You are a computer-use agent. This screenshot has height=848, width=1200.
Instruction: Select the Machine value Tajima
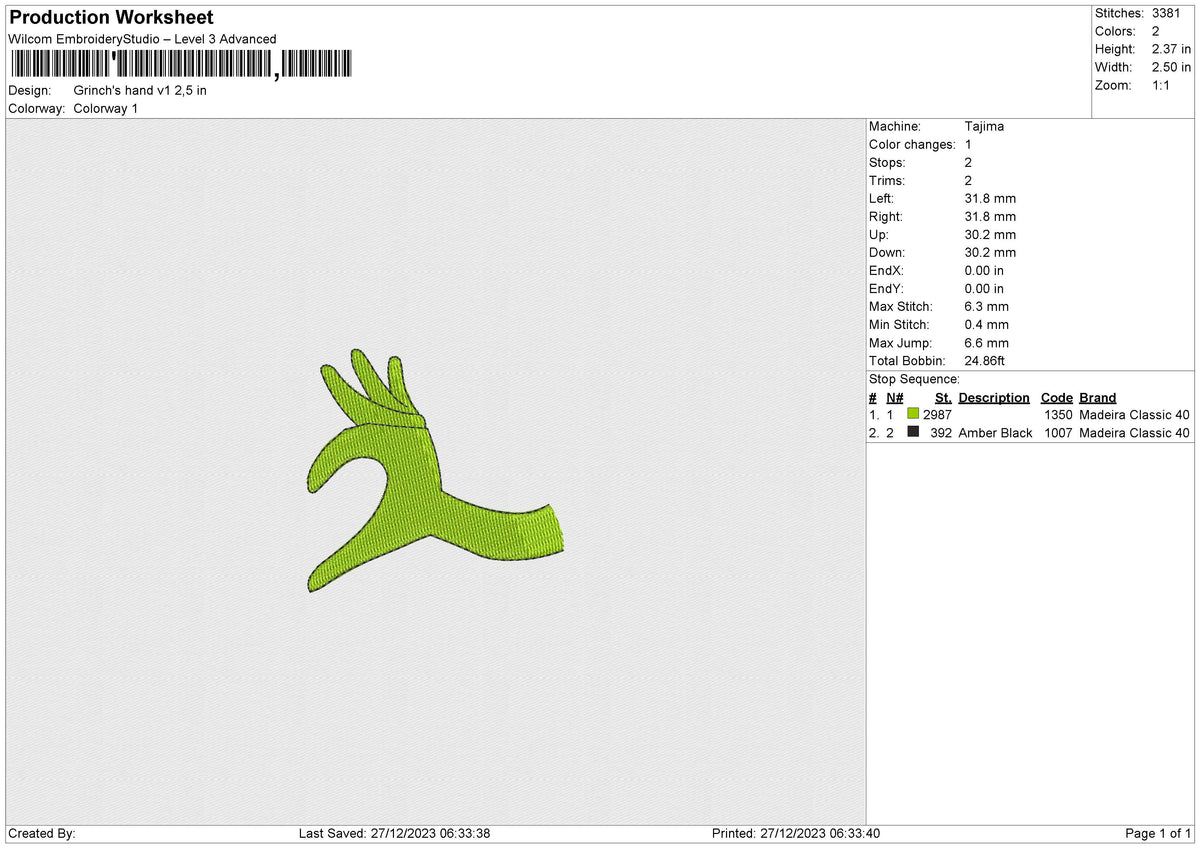tap(985, 126)
